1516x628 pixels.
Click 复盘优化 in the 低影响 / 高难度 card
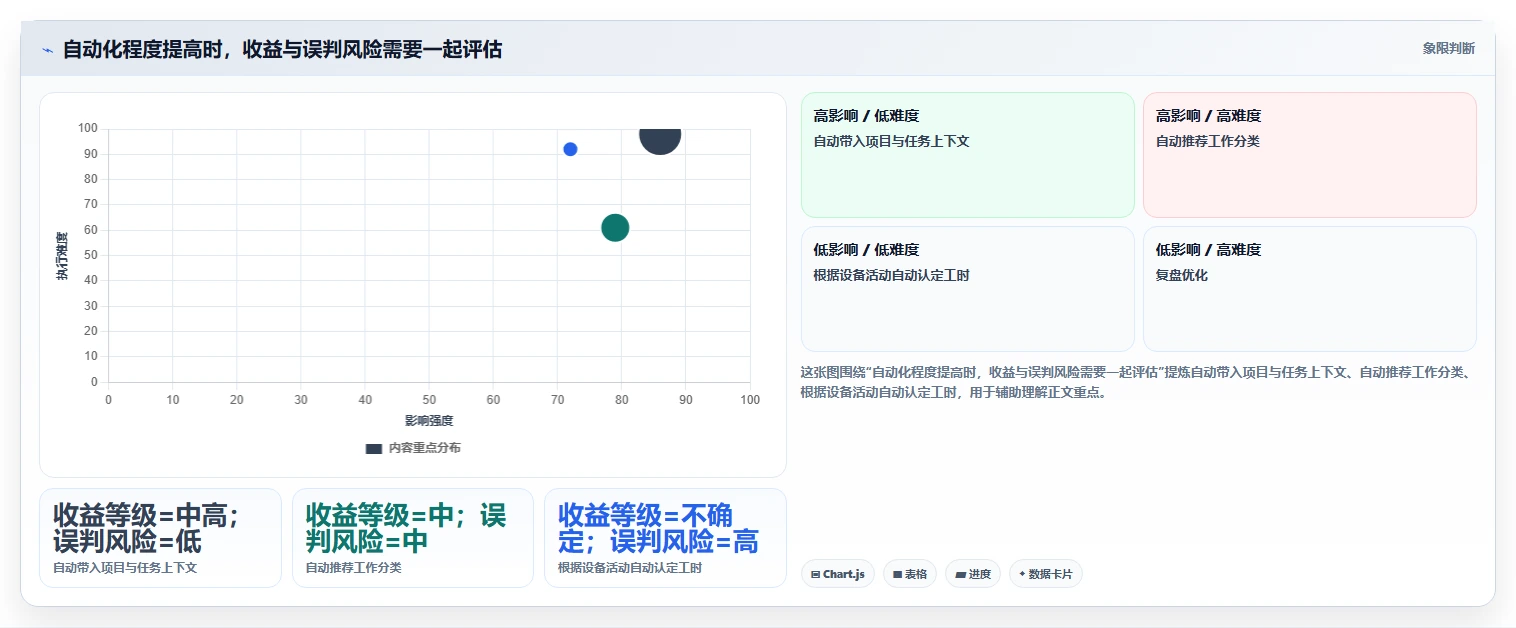(1182, 275)
